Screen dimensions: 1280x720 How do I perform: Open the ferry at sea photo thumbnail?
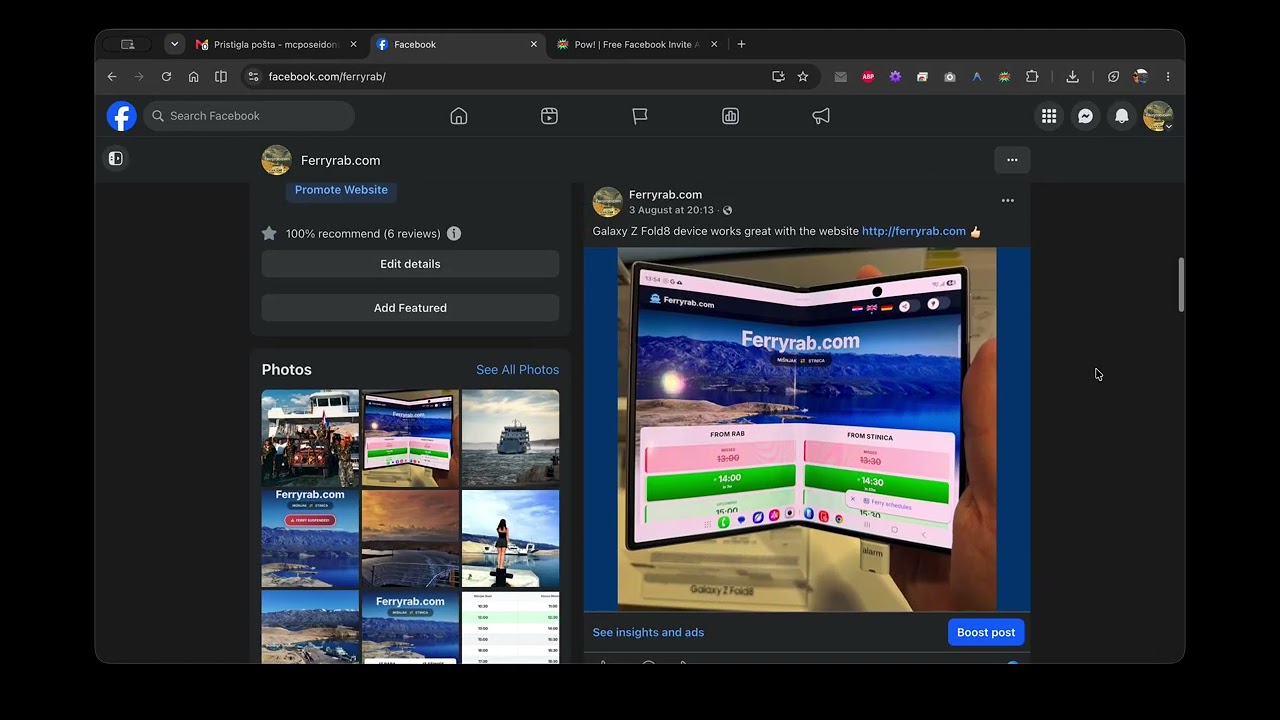pyautogui.click(x=511, y=438)
